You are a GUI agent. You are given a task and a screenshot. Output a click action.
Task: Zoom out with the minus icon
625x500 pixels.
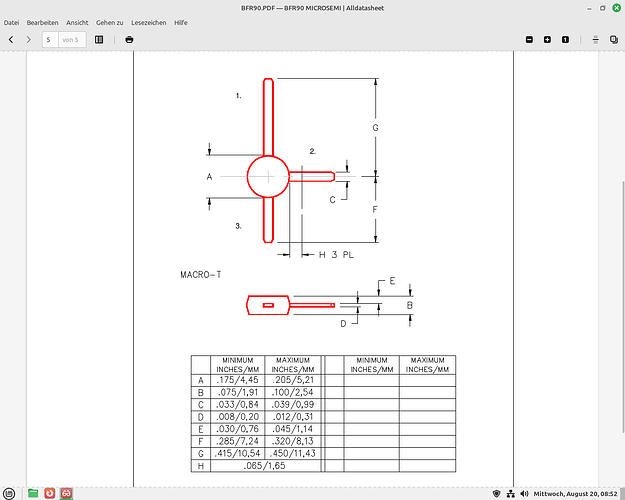click(530, 39)
